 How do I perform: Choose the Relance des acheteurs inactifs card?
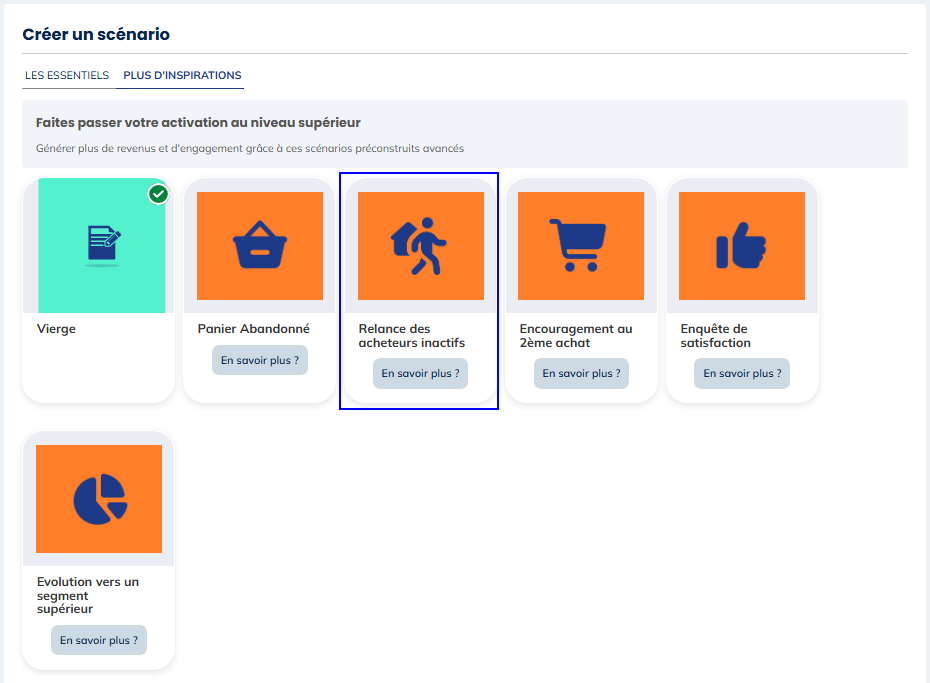coord(420,290)
